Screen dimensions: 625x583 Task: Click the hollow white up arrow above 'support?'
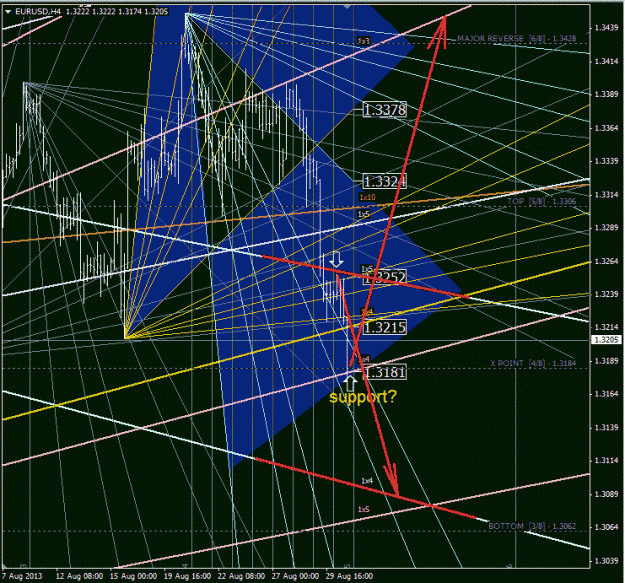pyautogui.click(x=351, y=383)
